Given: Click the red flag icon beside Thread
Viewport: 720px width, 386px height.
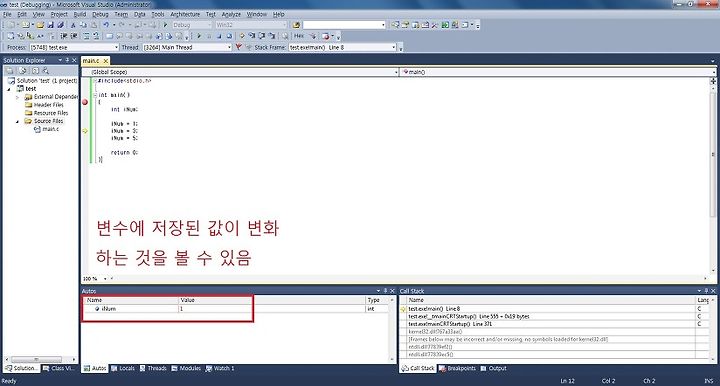Looking at the screenshot, I should (238, 47).
